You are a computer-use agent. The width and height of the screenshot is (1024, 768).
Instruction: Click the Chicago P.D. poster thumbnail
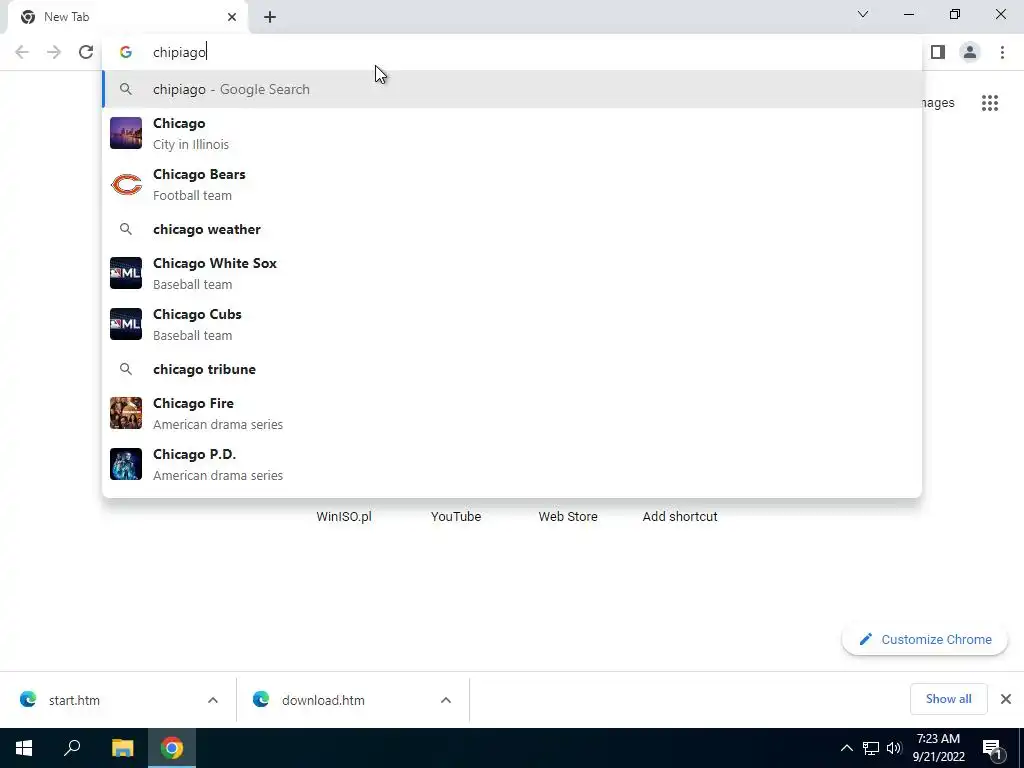pos(126,464)
